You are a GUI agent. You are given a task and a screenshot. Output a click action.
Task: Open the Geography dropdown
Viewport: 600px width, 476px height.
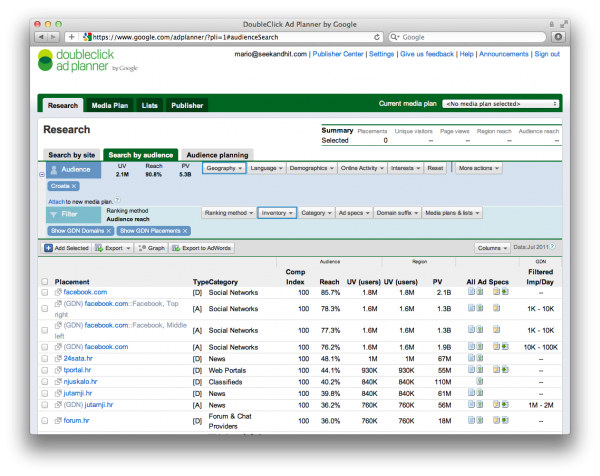(x=224, y=168)
